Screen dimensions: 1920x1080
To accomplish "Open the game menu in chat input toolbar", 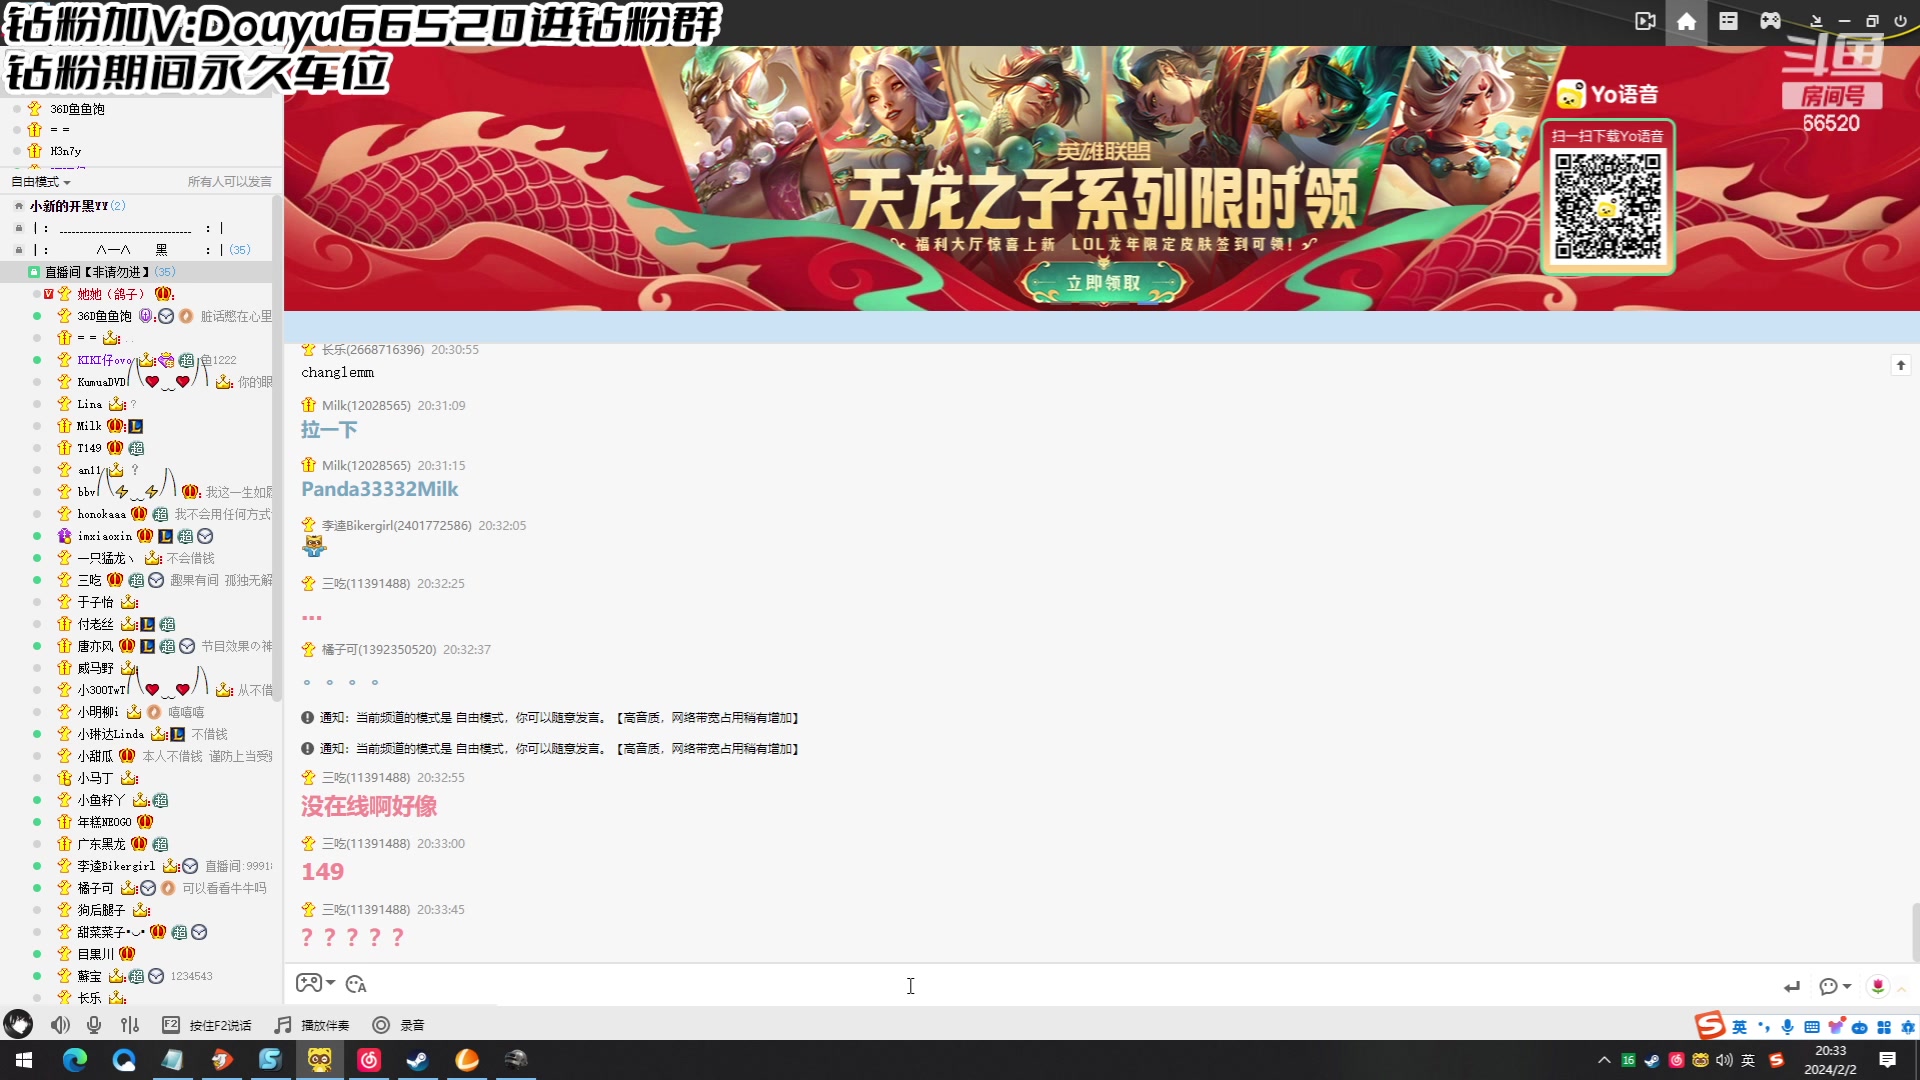I will click(x=315, y=984).
